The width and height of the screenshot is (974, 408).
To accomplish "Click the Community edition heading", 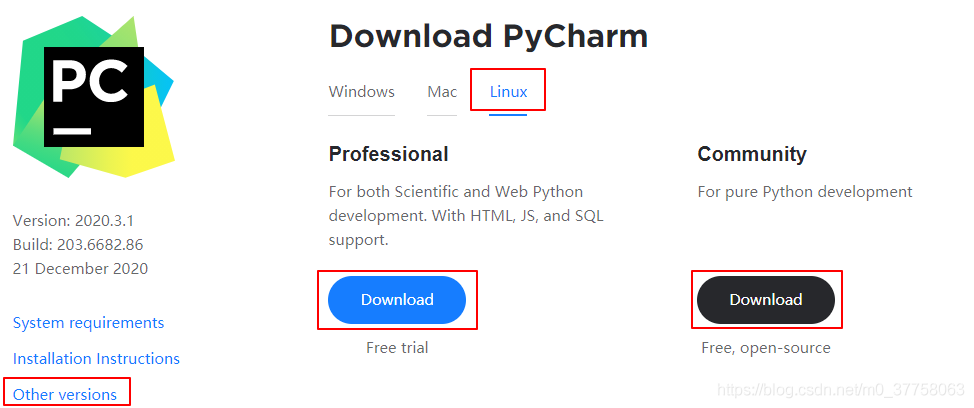I will pyautogui.click(x=752, y=154).
